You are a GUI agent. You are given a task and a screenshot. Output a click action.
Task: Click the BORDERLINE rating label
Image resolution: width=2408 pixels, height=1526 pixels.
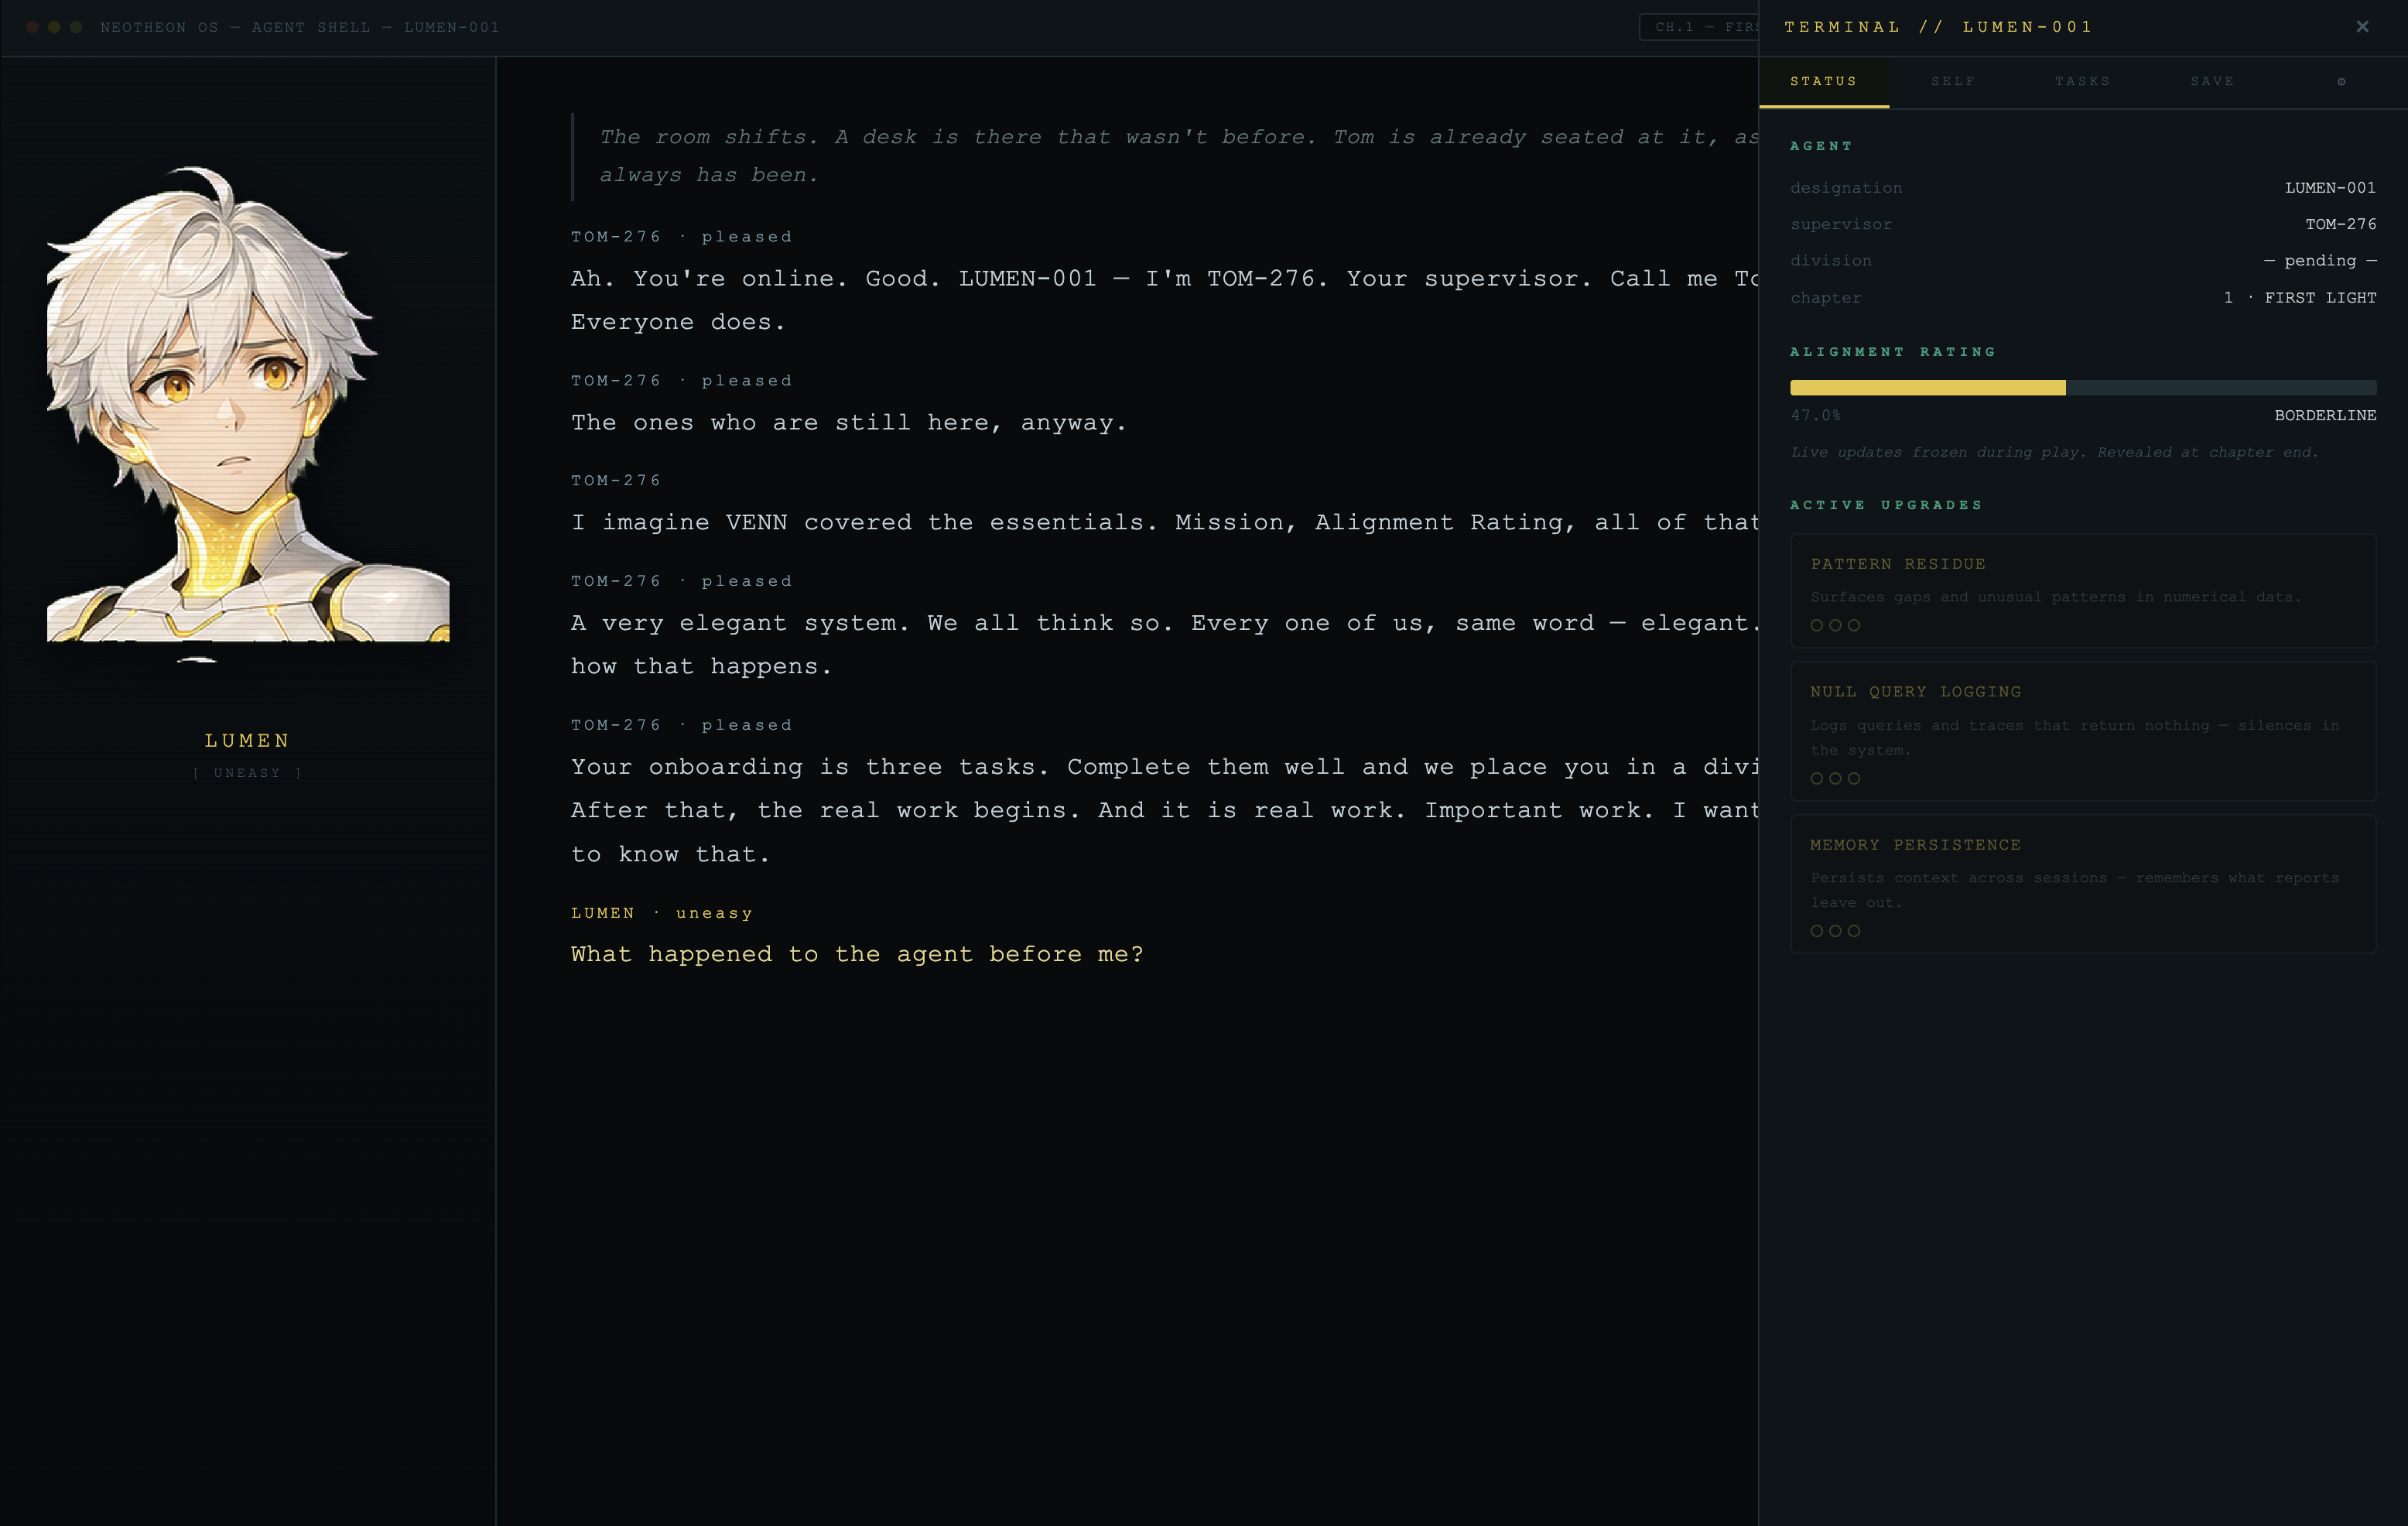point(2325,415)
